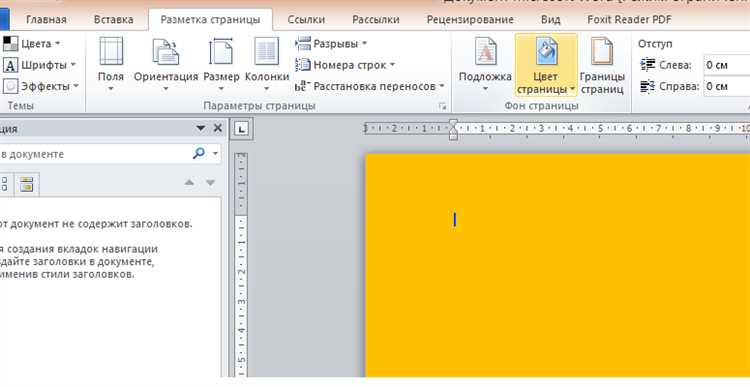Open the Рецензирование tab
Screen dimensions: 750x387
tap(470, 20)
